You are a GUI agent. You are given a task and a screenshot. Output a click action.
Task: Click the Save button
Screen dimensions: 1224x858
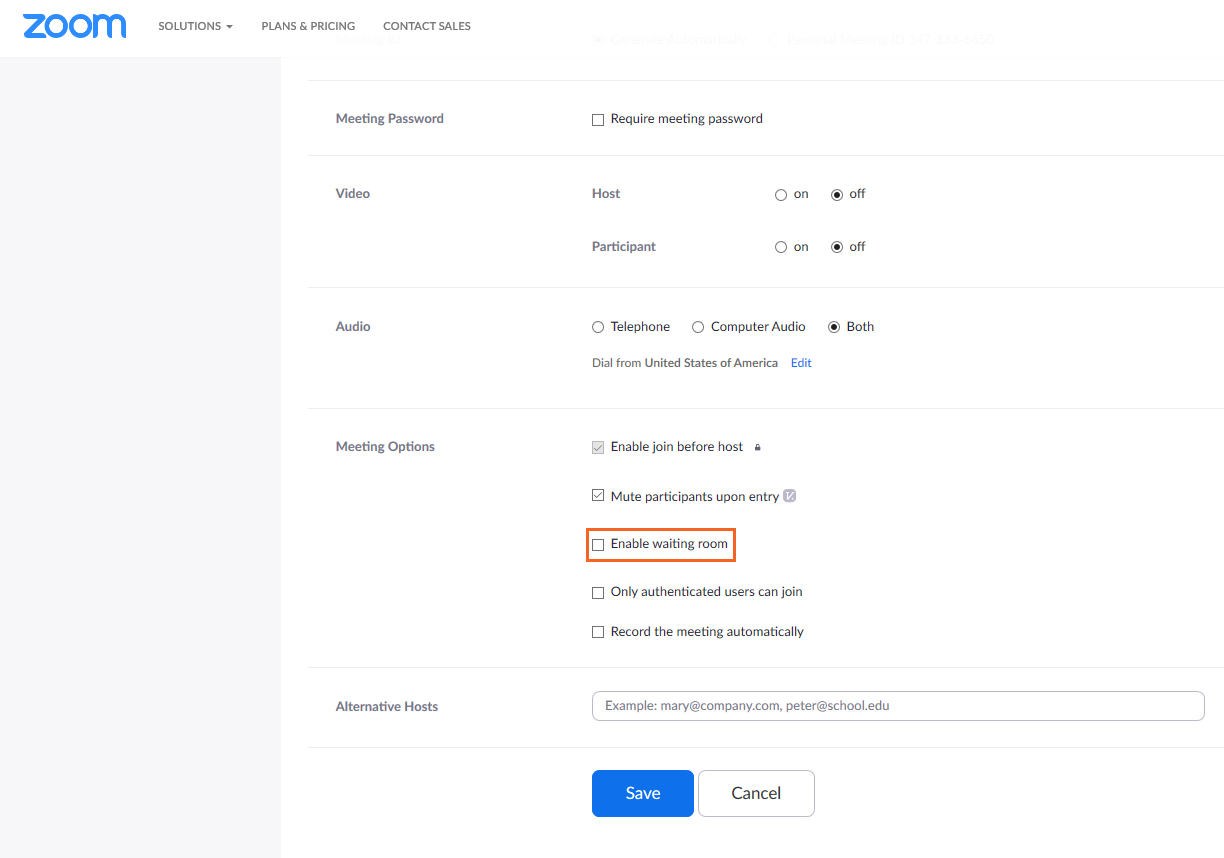642,793
